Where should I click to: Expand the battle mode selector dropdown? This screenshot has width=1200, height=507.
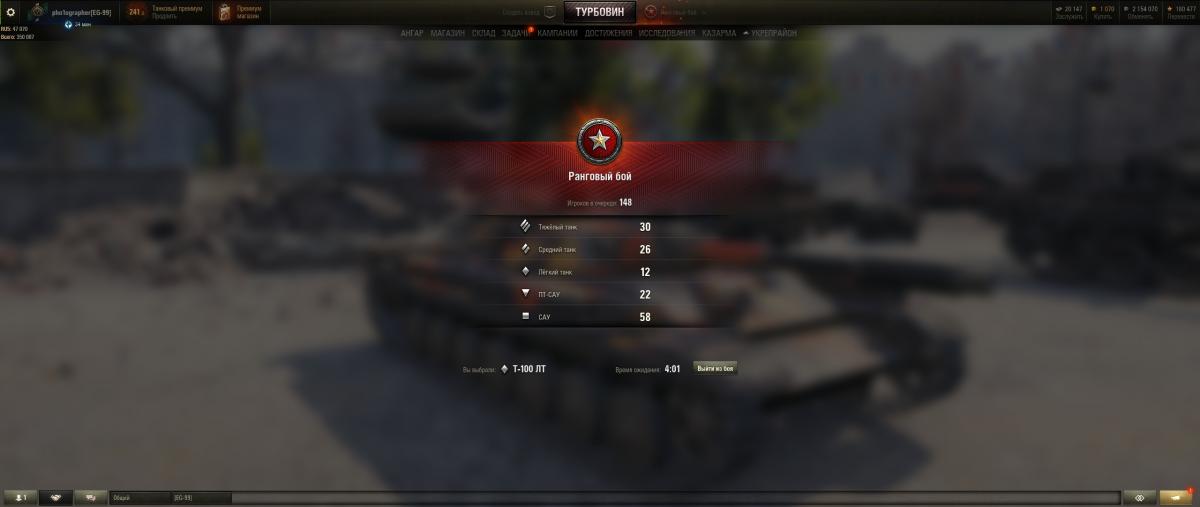(x=704, y=12)
